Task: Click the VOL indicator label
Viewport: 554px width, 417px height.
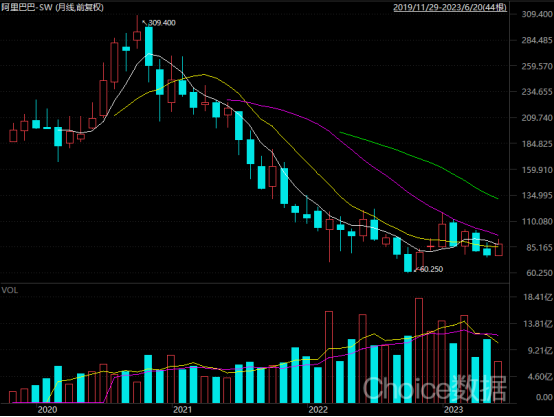Action: pyautogui.click(x=10, y=290)
